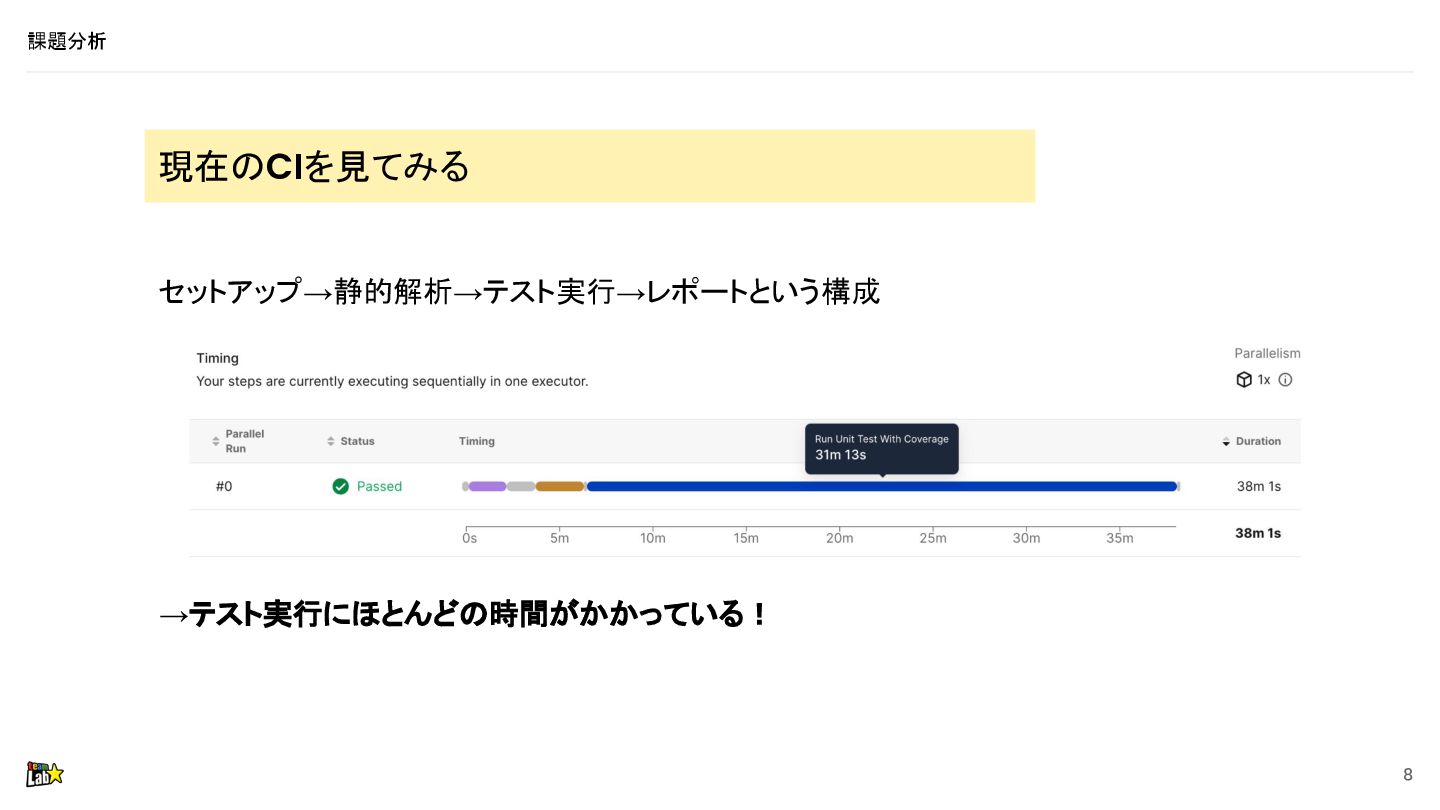
Task: Click the 38m 1s duration in row #0
Action: pyautogui.click(x=1259, y=486)
